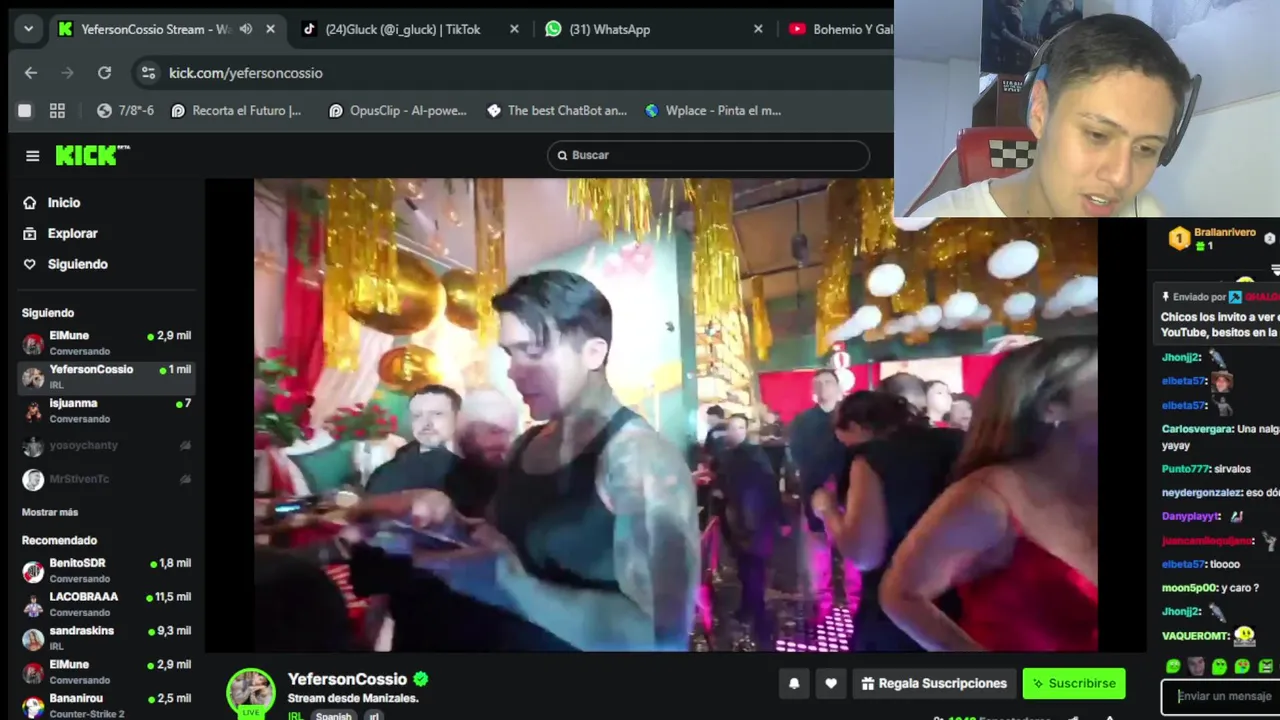Close the WhatsApp tab
This screenshot has height=720, width=1280.
click(x=758, y=29)
